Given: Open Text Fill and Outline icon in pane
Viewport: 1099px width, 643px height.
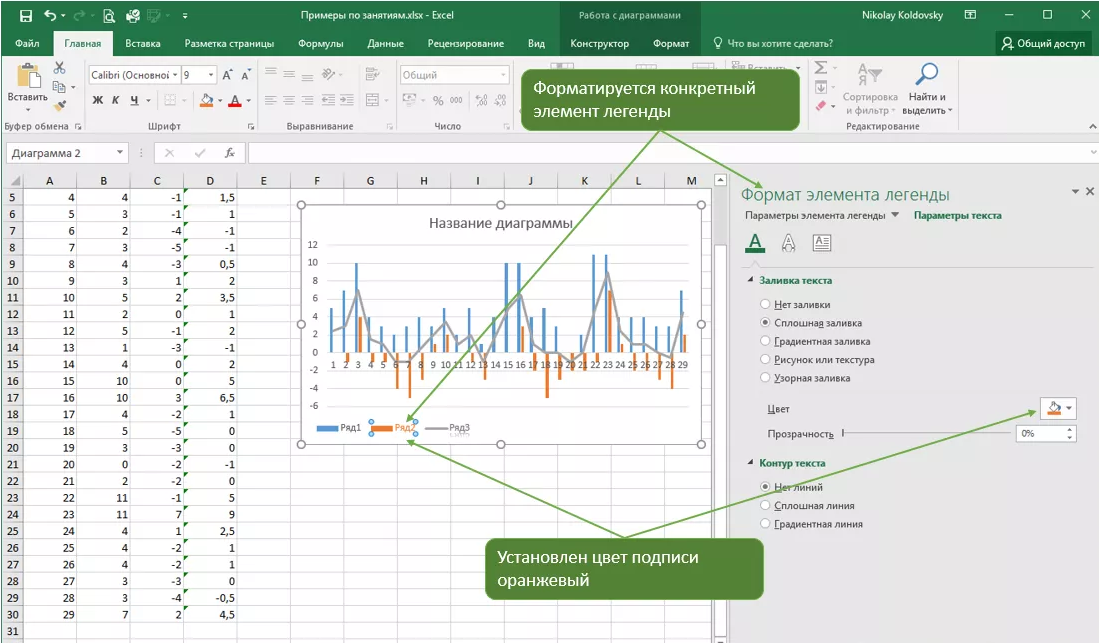Looking at the screenshot, I should 755,243.
